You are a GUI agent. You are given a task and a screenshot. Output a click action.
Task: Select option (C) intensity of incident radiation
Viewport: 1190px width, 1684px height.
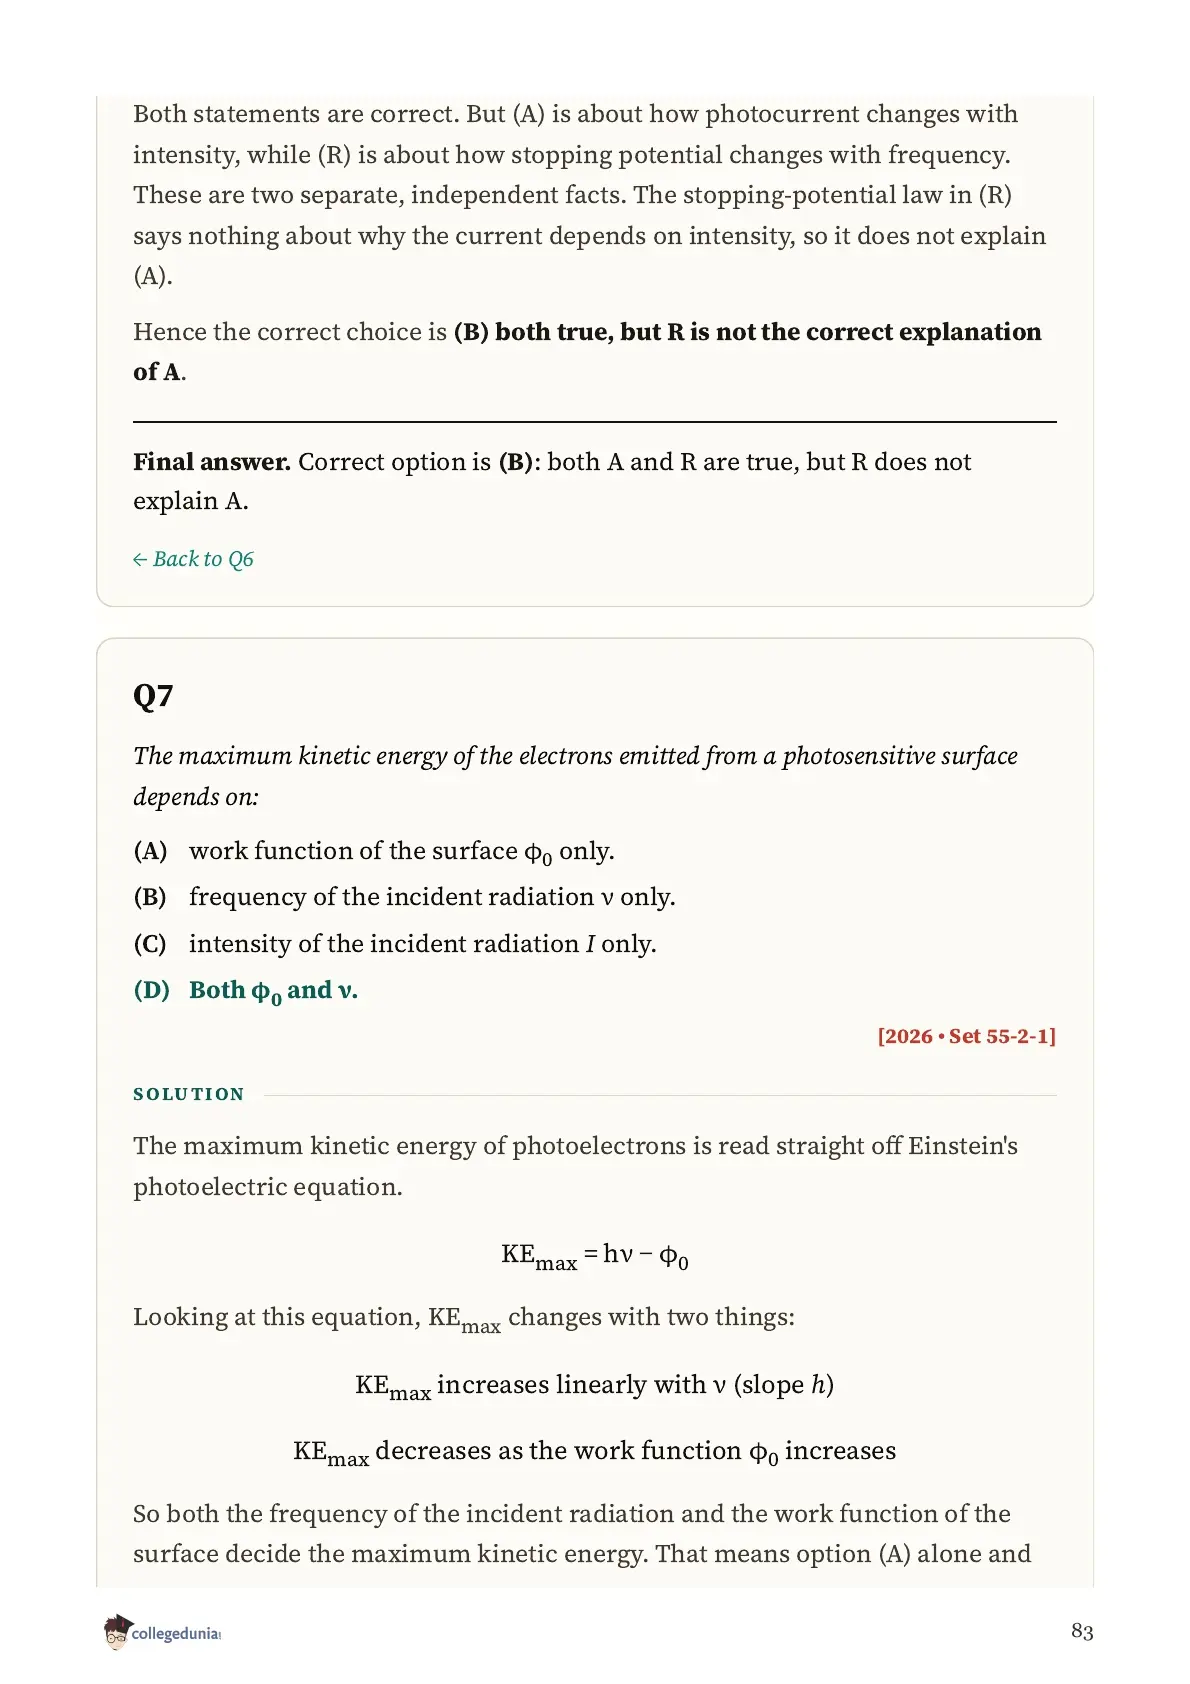[395, 944]
